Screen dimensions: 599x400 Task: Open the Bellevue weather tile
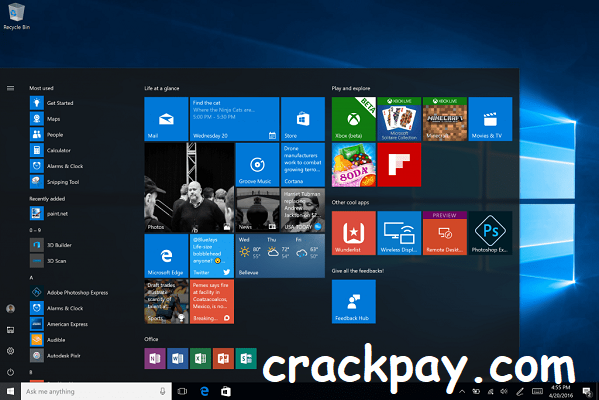coord(280,256)
